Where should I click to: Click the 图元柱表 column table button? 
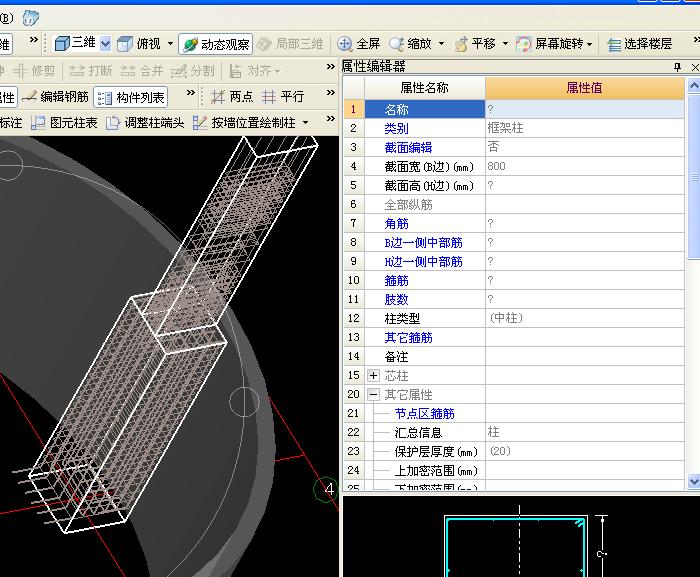coord(64,122)
